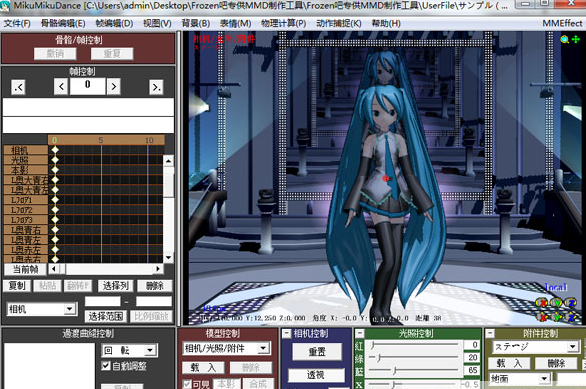
Task: Collapse the 相机控制 panel with its minus icon
Action: pos(286,333)
